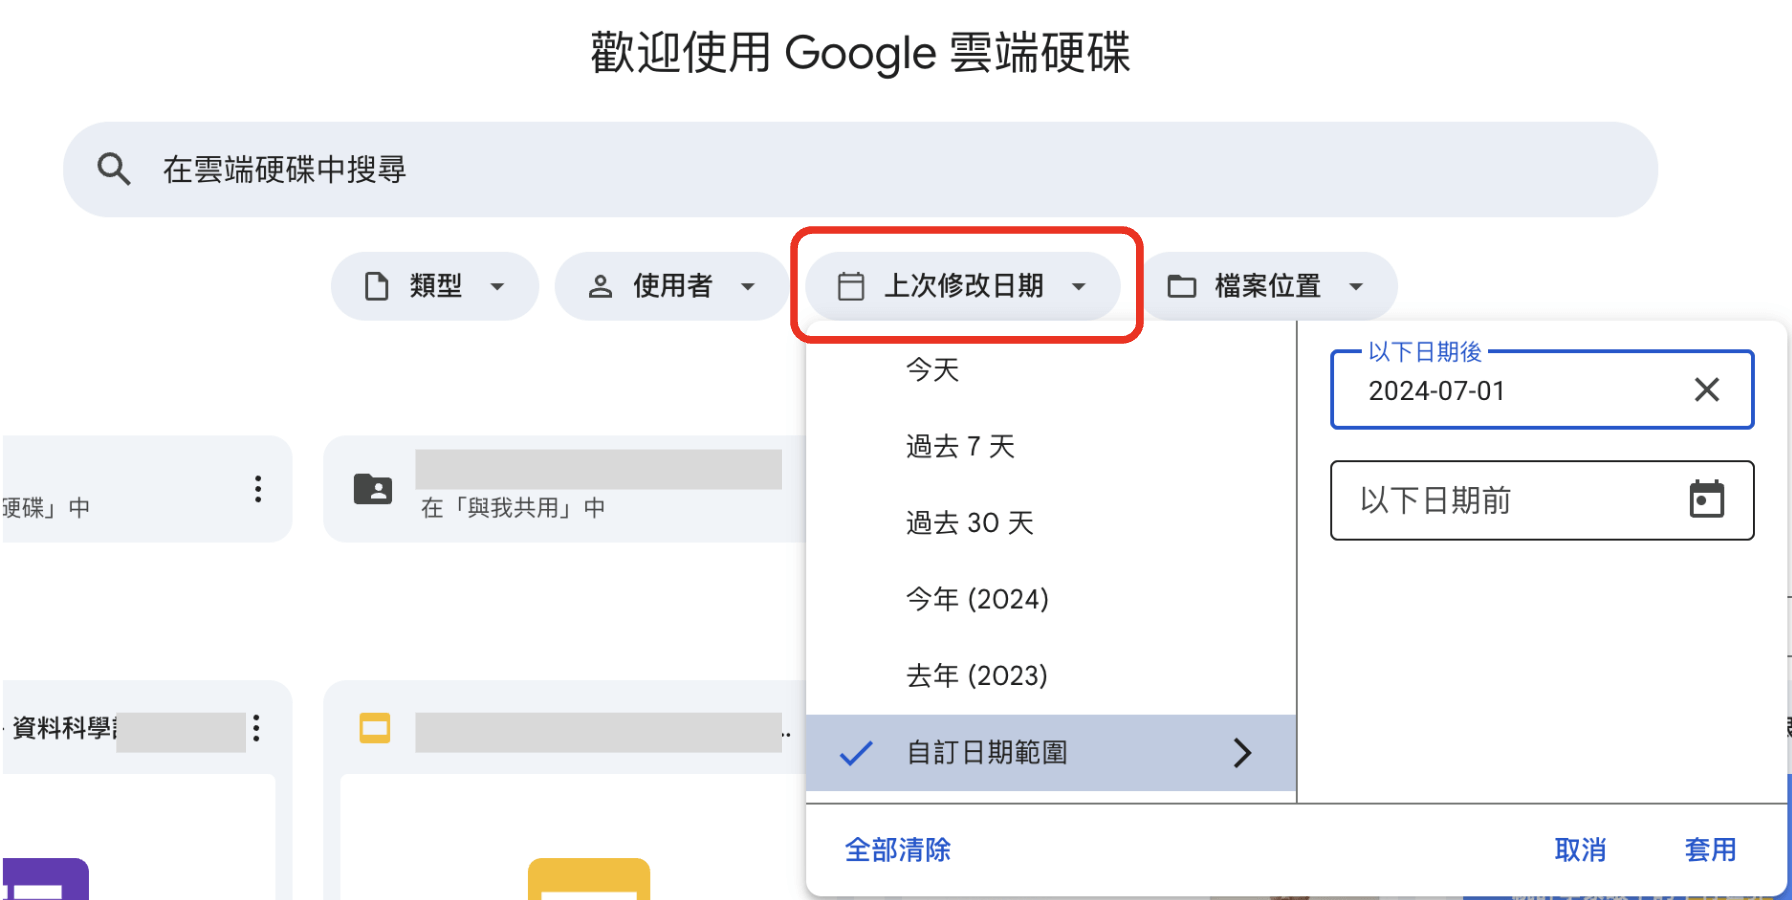
Task: Open more options menu on 硬碟」中 card
Action: click(258, 489)
